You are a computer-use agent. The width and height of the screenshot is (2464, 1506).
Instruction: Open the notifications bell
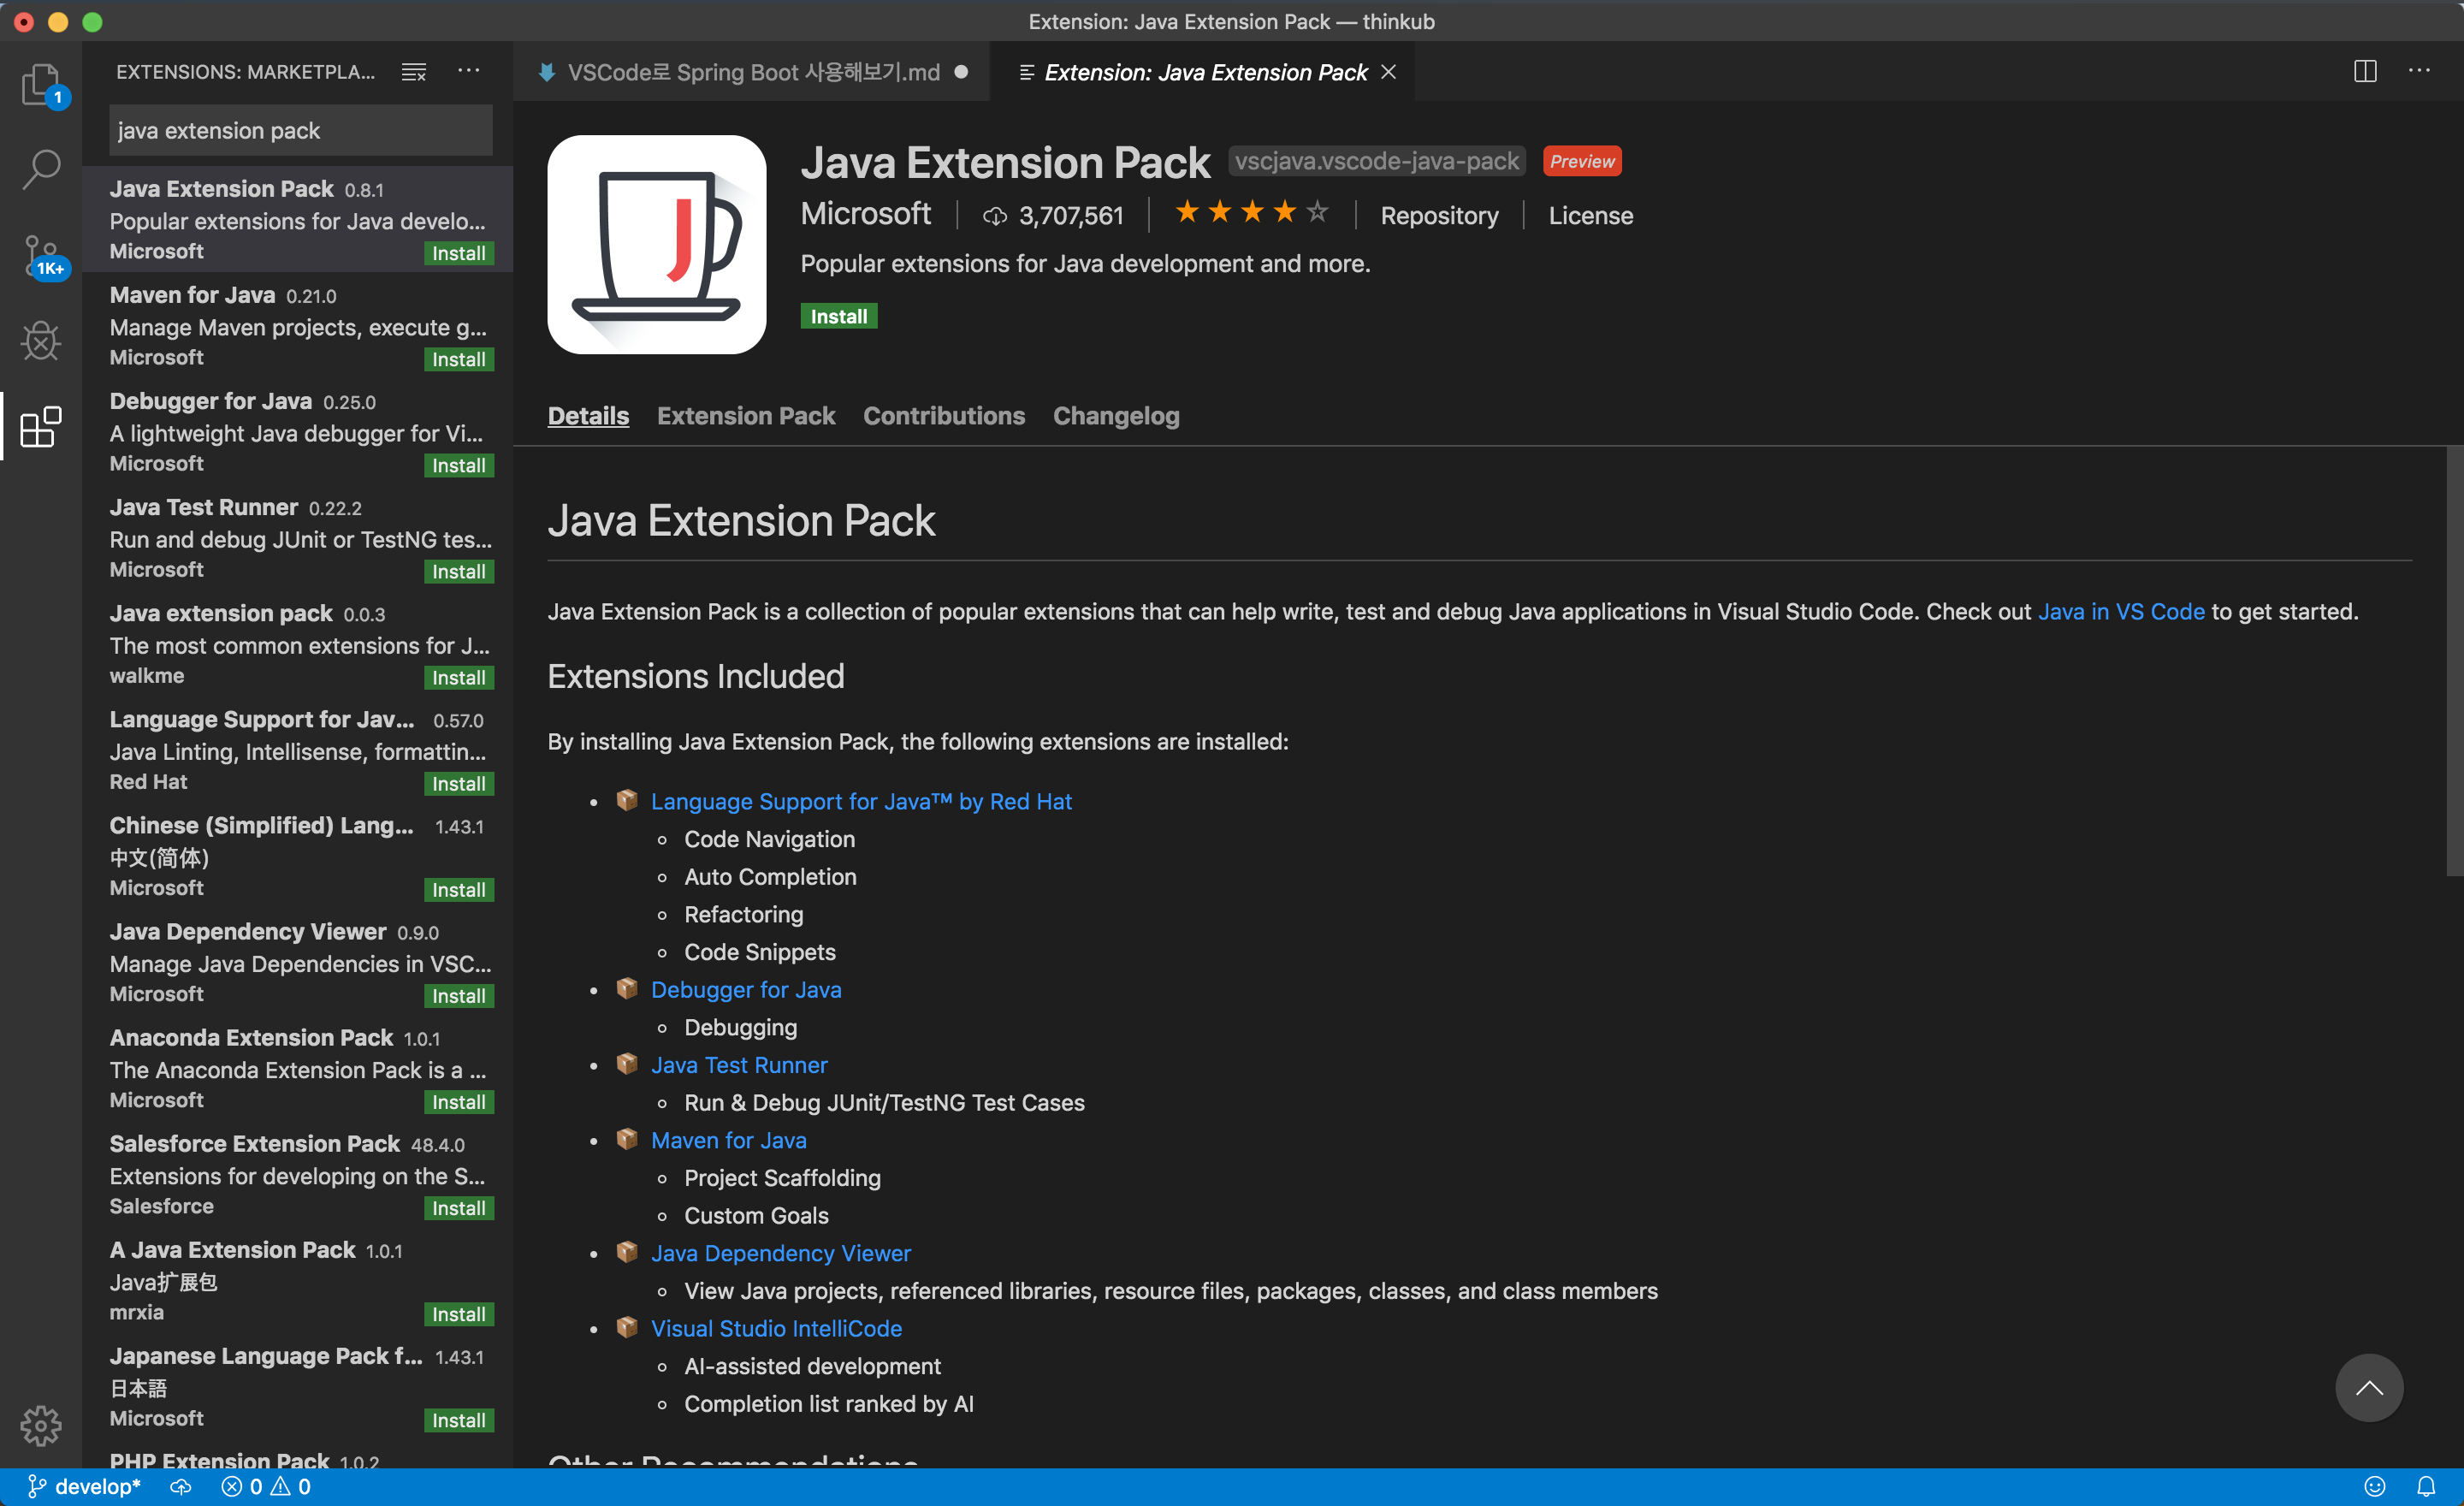[2426, 1487]
